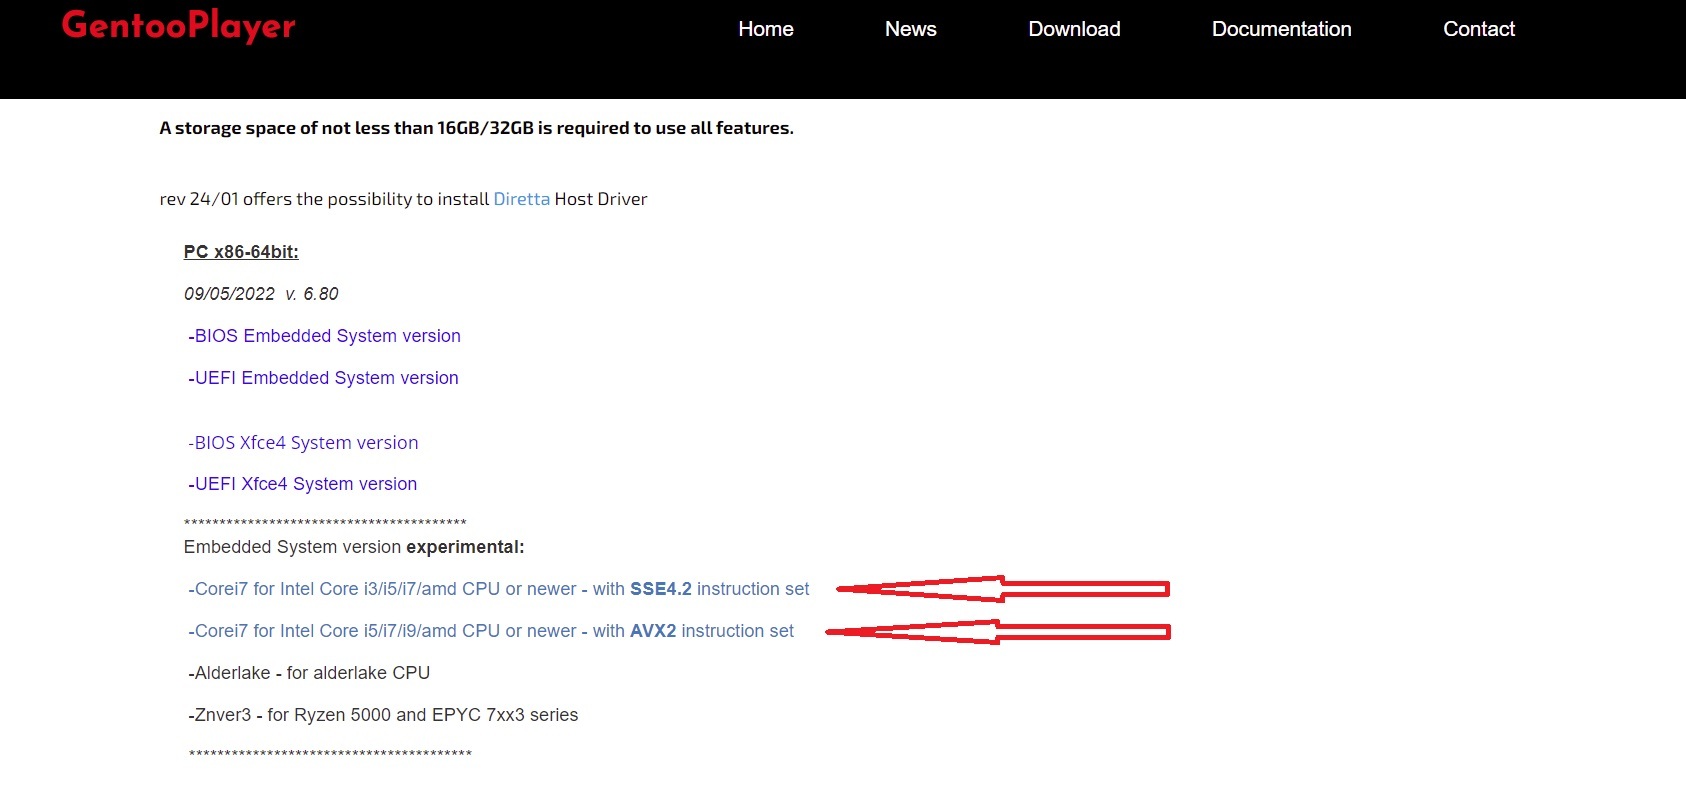This screenshot has width=1686, height=802.
Task: Click the Znver3 Ryzen 5000 entry
Action: [x=384, y=715]
